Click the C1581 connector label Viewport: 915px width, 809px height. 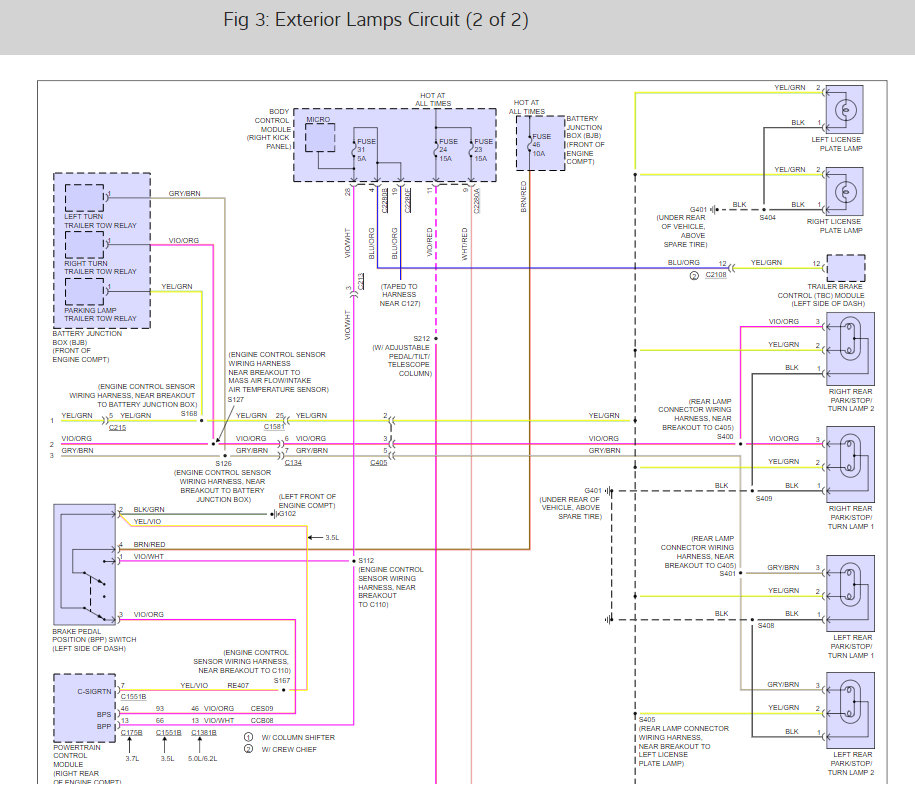click(274, 427)
